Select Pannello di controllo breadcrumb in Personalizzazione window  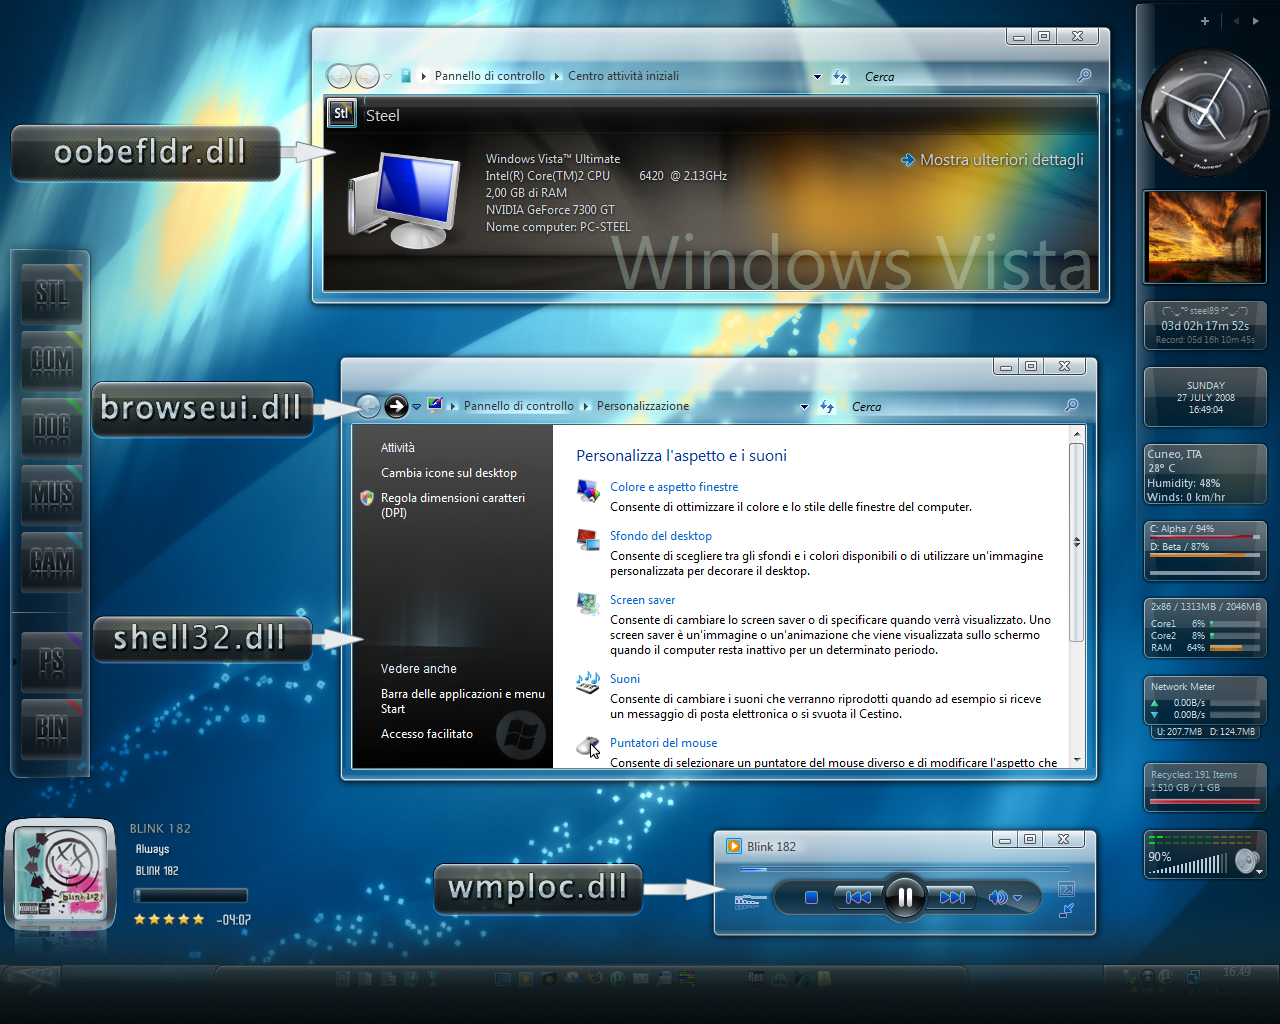tap(519, 406)
